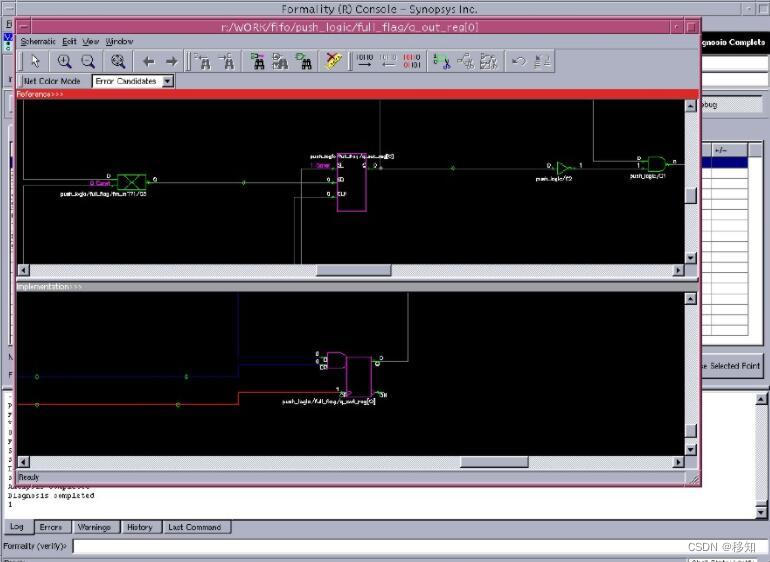Click the Reference pane header bar
This screenshot has width=770, height=562.
pyautogui.click(x=358, y=94)
